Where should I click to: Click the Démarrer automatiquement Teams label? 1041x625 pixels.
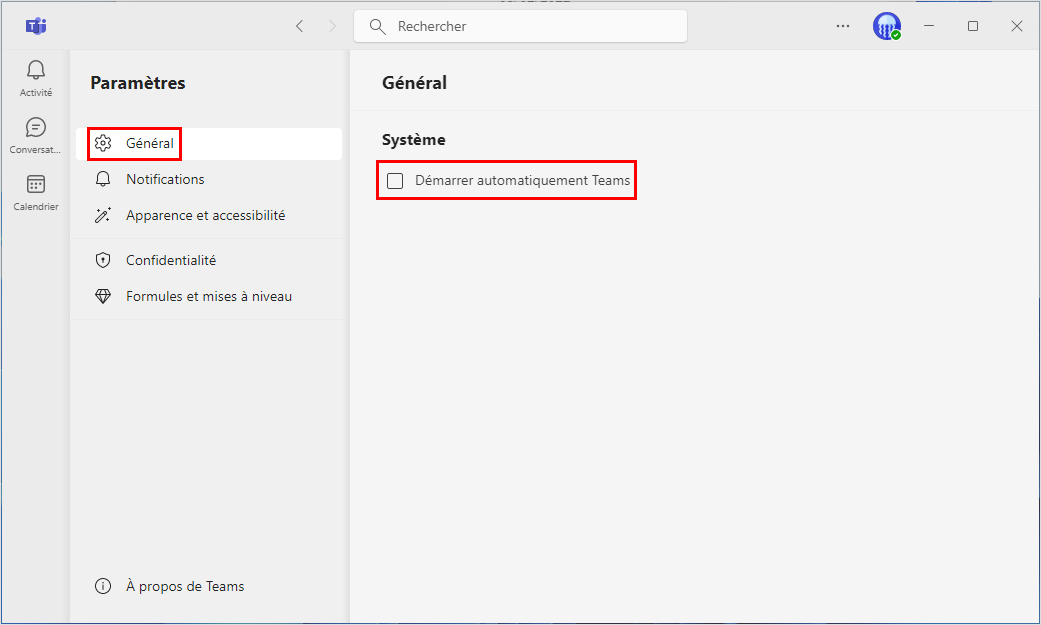[522, 181]
